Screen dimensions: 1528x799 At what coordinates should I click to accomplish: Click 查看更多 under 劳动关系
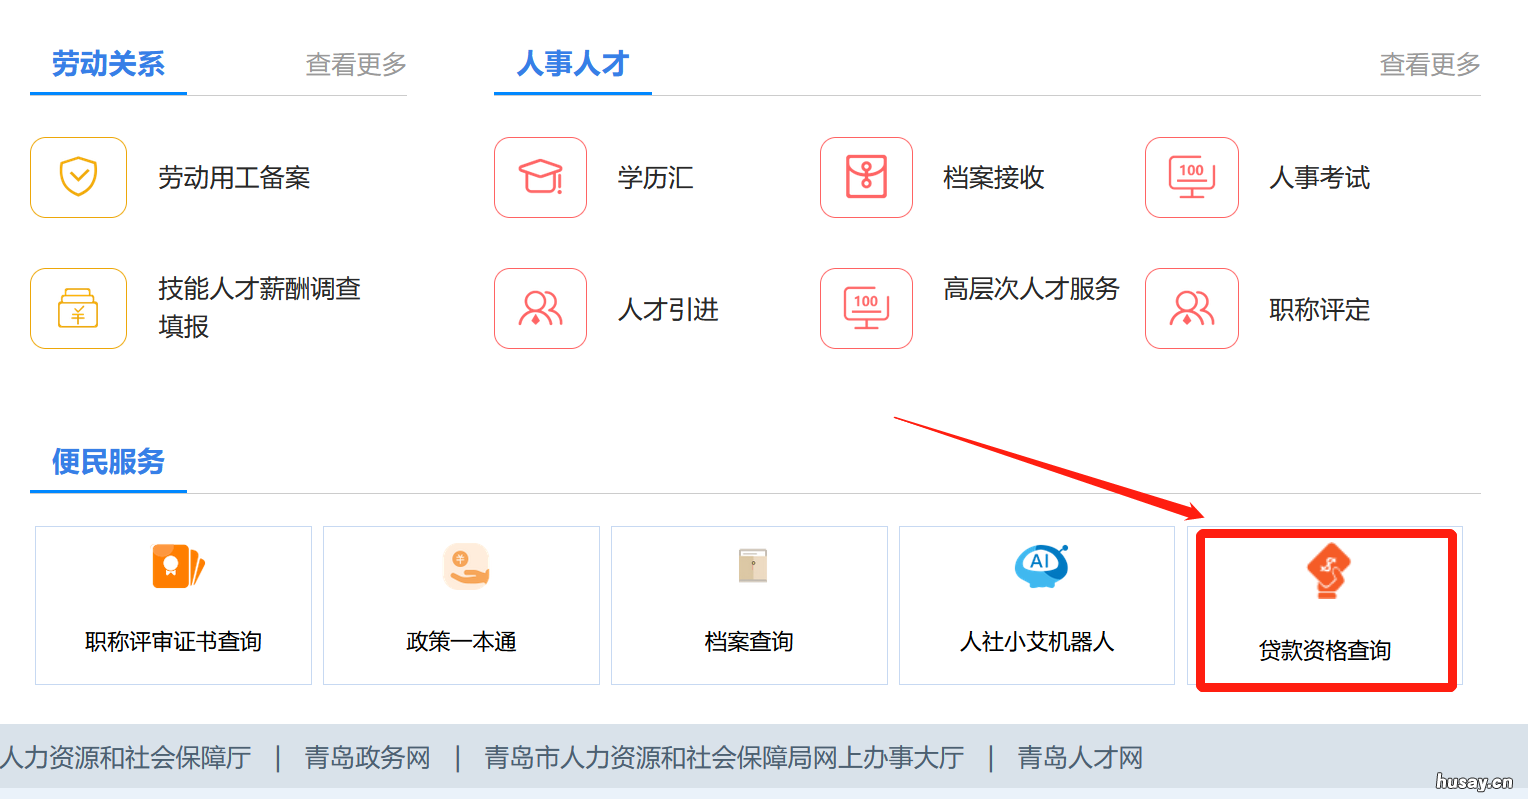click(x=355, y=63)
